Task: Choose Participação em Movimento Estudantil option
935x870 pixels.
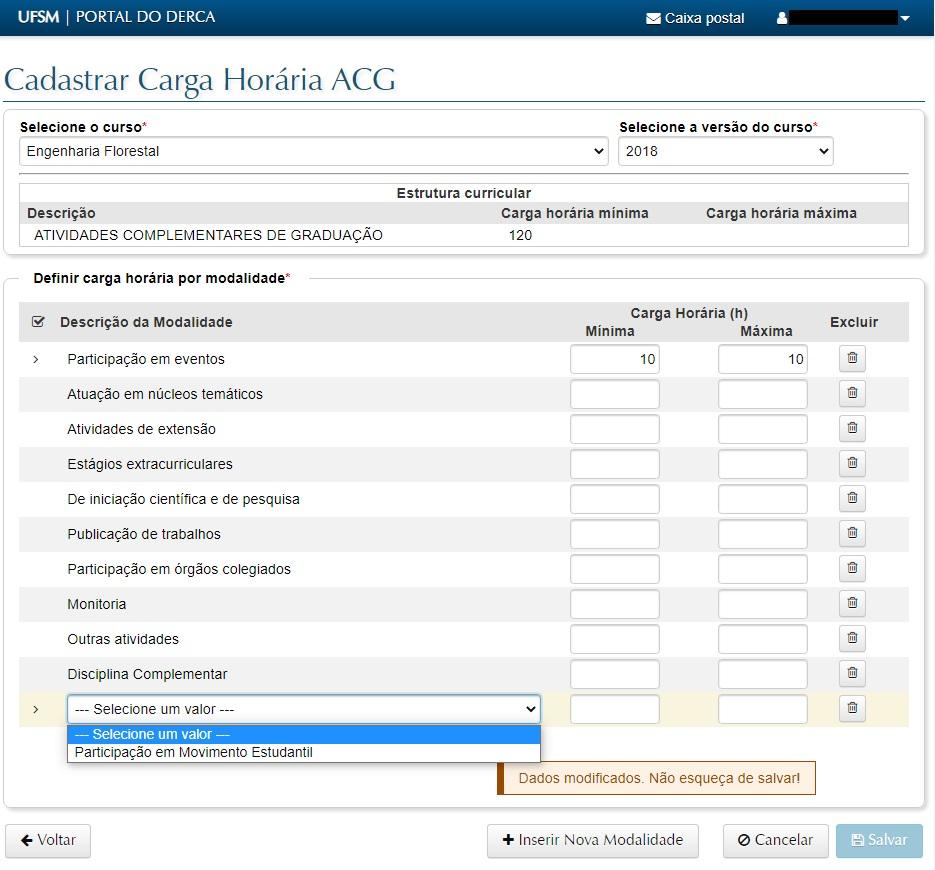Action: (x=194, y=752)
